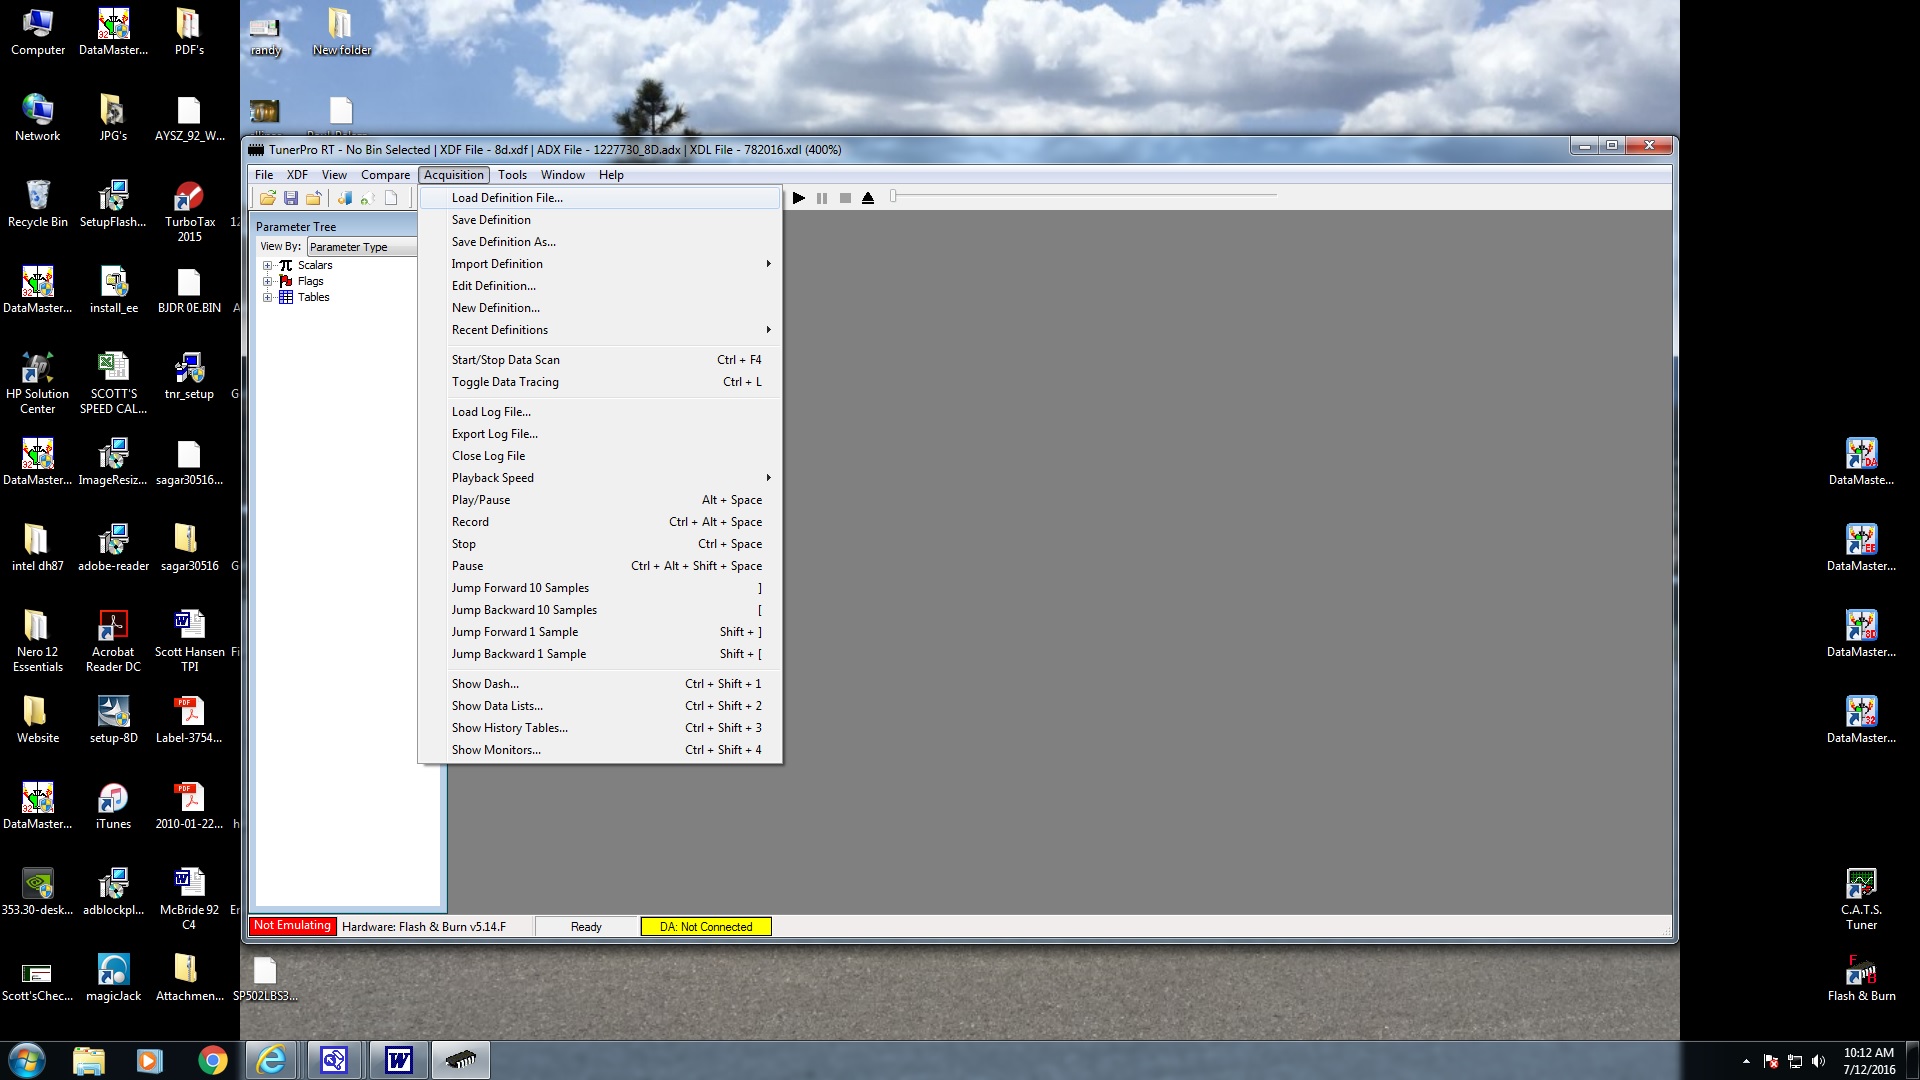Open Internet Explorer from the taskbar
The height and width of the screenshot is (1080, 1920).
[271, 1060]
